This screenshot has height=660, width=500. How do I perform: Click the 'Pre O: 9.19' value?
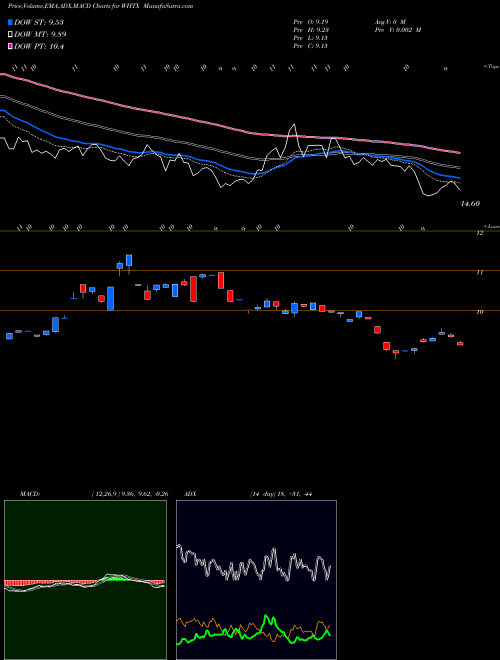[311, 22]
